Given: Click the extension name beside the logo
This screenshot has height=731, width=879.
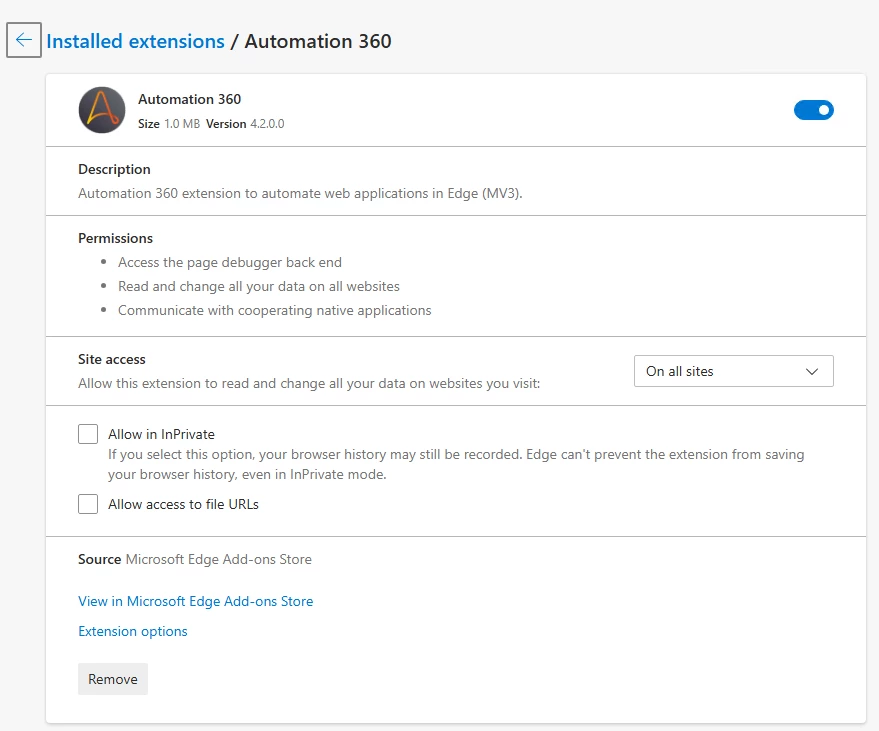Looking at the screenshot, I should 189,99.
